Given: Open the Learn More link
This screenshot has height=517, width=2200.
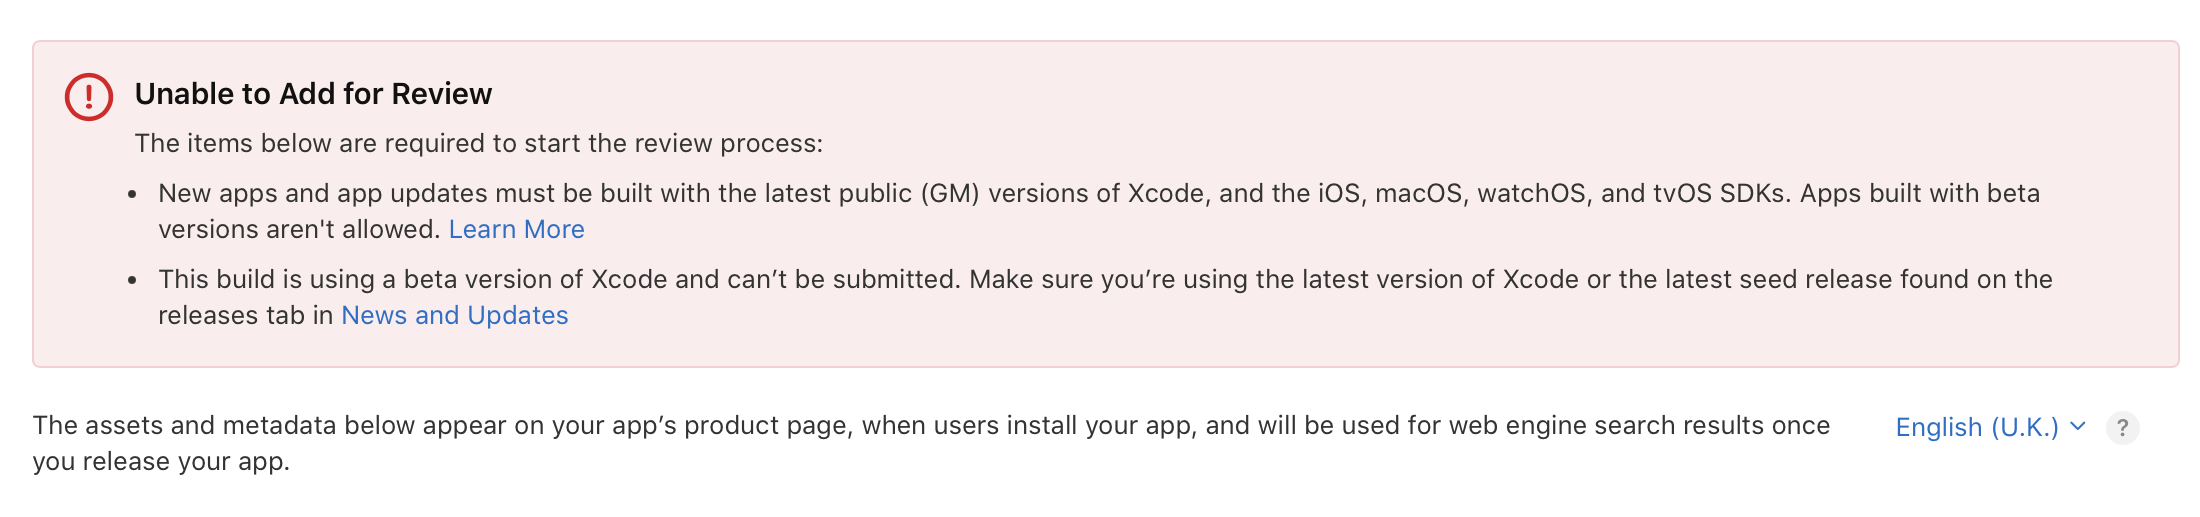Looking at the screenshot, I should [516, 230].
